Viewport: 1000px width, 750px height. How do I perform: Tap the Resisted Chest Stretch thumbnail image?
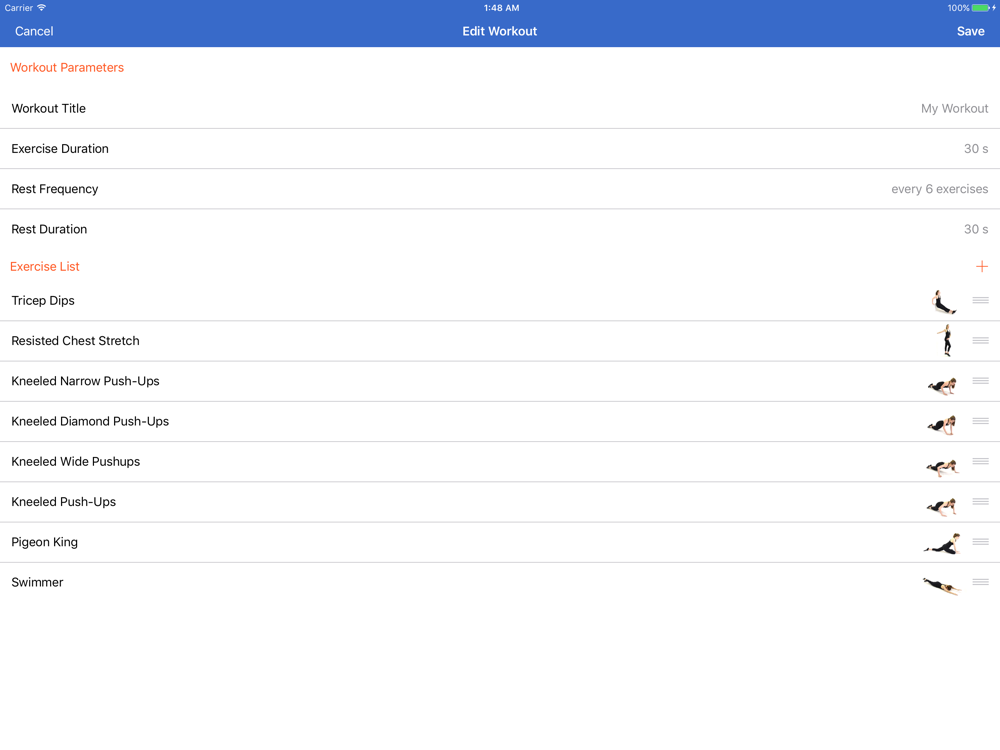(x=946, y=340)
